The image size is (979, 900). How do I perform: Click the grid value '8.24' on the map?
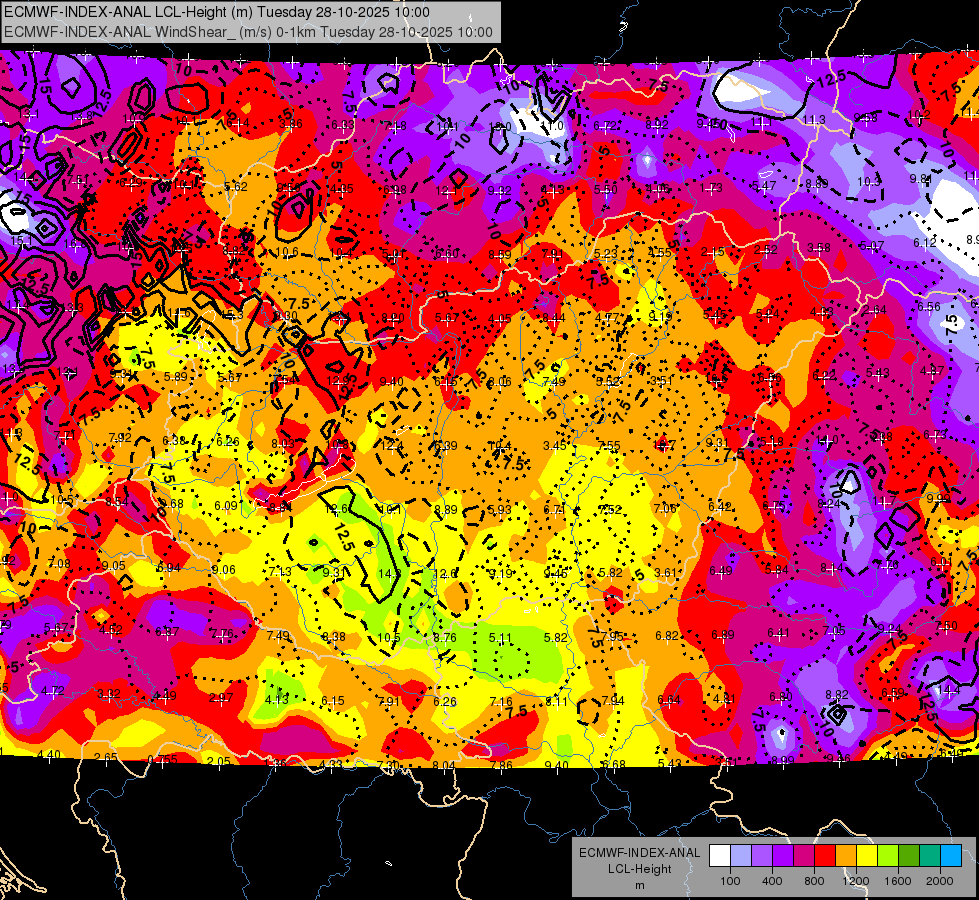829,504
